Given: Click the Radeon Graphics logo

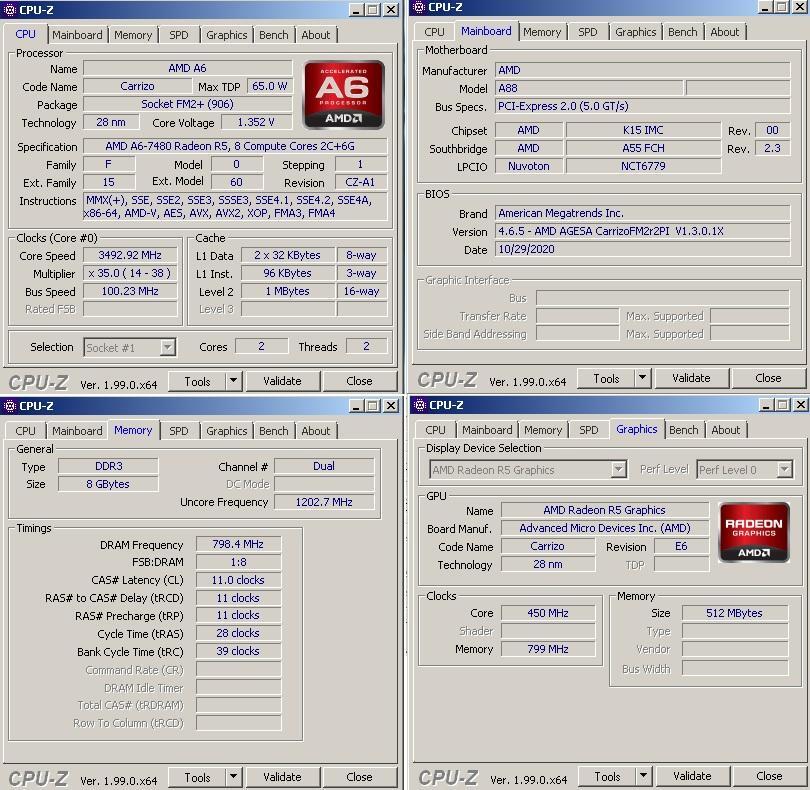Looking at the screenshot, I should (754, 532).
